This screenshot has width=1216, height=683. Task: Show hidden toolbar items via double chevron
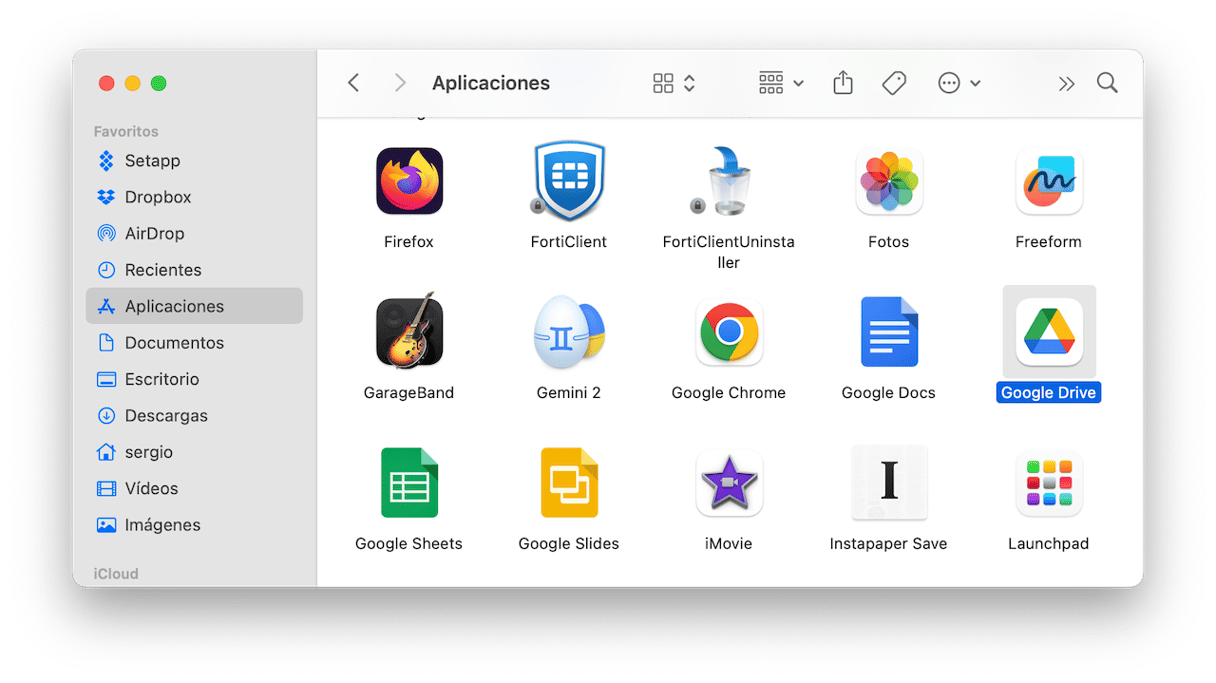[1066, 84]
